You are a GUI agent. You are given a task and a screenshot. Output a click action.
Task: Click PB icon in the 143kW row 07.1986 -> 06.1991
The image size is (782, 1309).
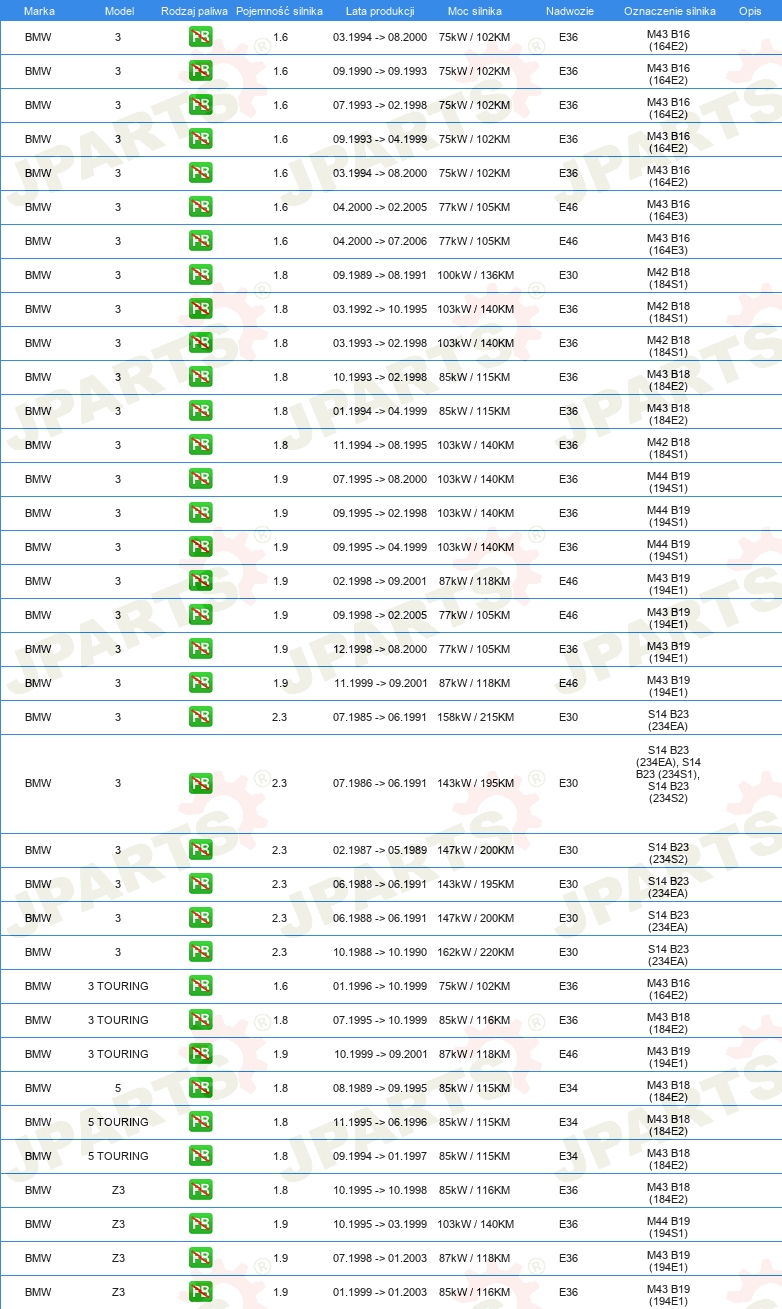click(200, 783)
